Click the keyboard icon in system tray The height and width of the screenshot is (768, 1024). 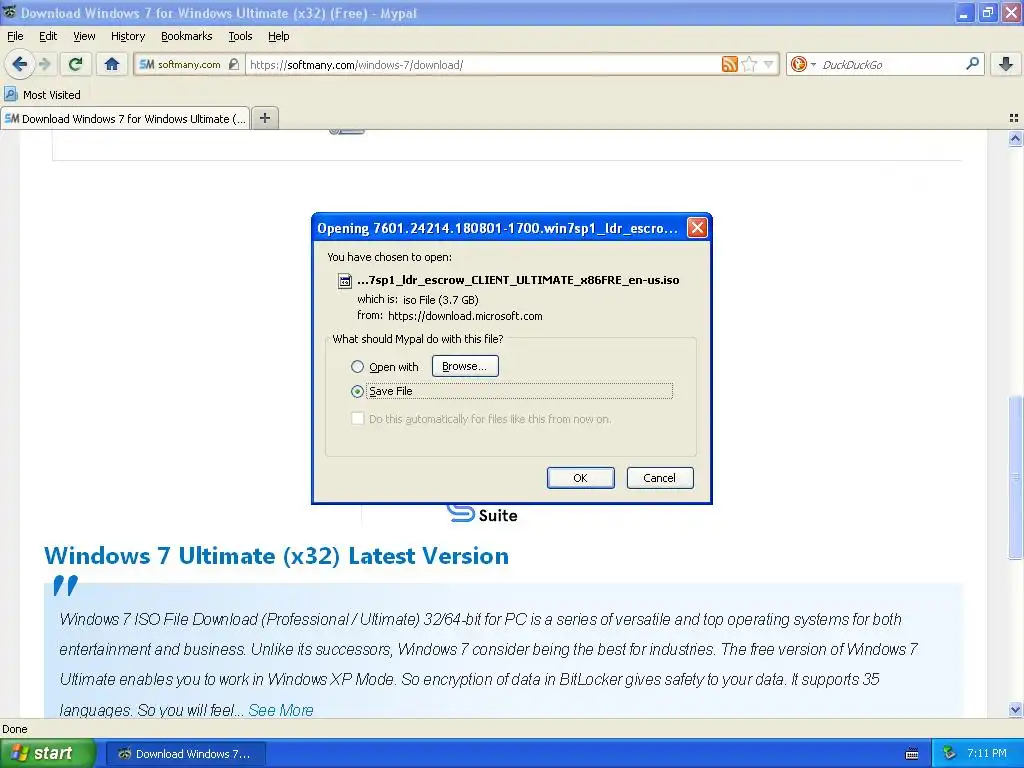912,754
